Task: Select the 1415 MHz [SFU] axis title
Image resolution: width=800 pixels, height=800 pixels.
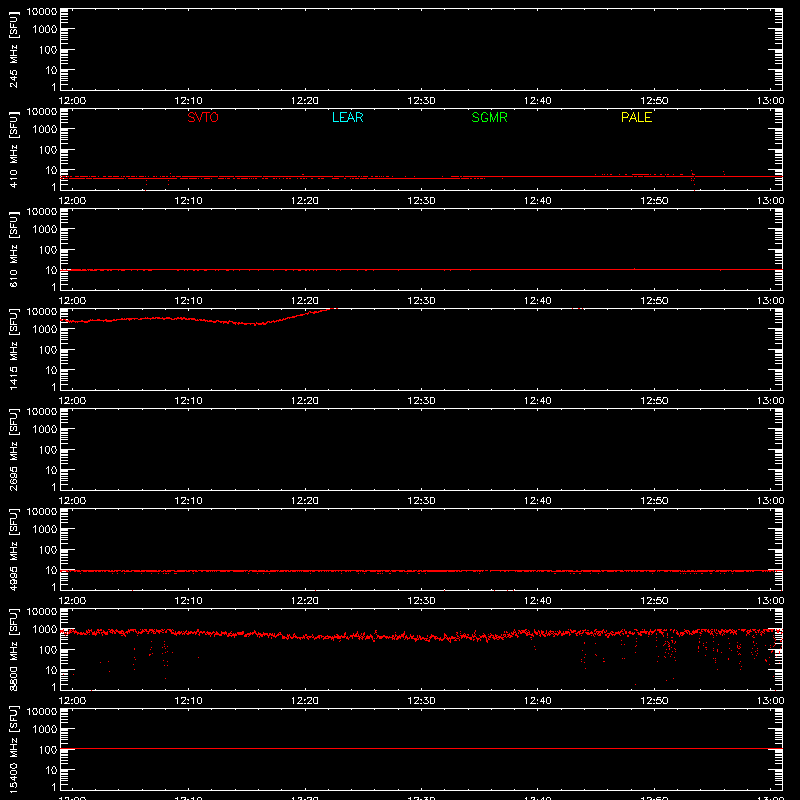Action: tap(13, 349)
